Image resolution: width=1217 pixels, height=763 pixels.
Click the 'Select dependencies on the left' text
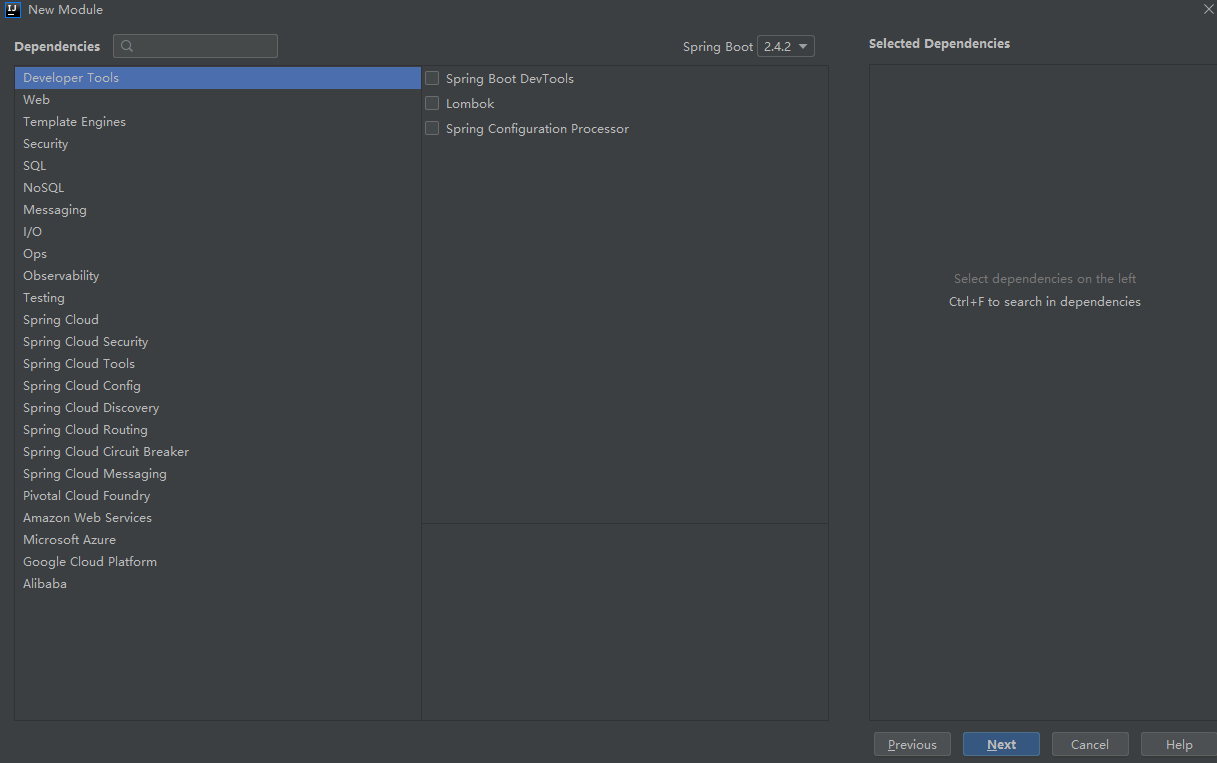pyautogui.click(x=1045, y=279)
